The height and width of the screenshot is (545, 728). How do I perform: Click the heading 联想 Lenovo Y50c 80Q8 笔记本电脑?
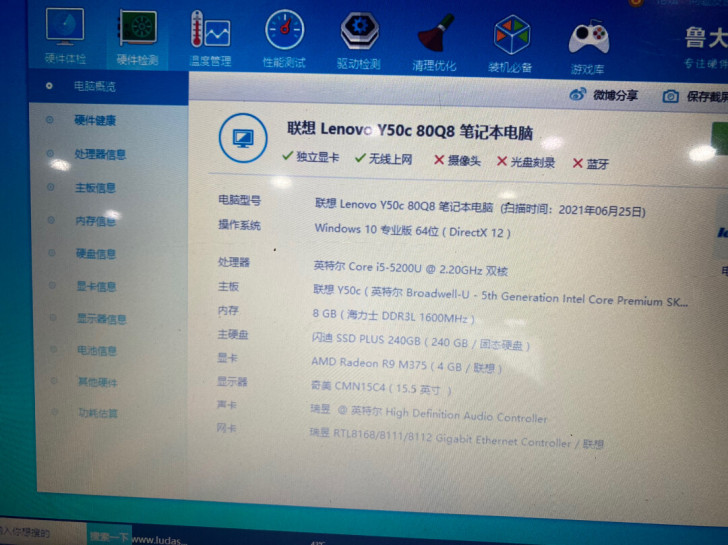click(410, 131)
